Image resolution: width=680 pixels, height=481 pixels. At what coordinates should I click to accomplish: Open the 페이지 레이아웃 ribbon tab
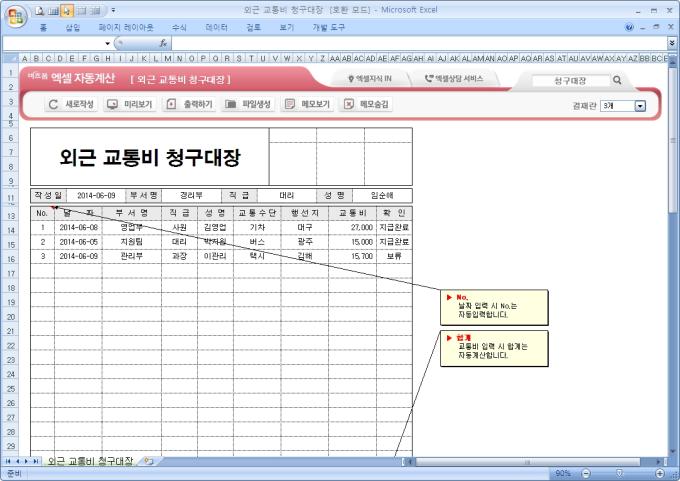point(126,27)
